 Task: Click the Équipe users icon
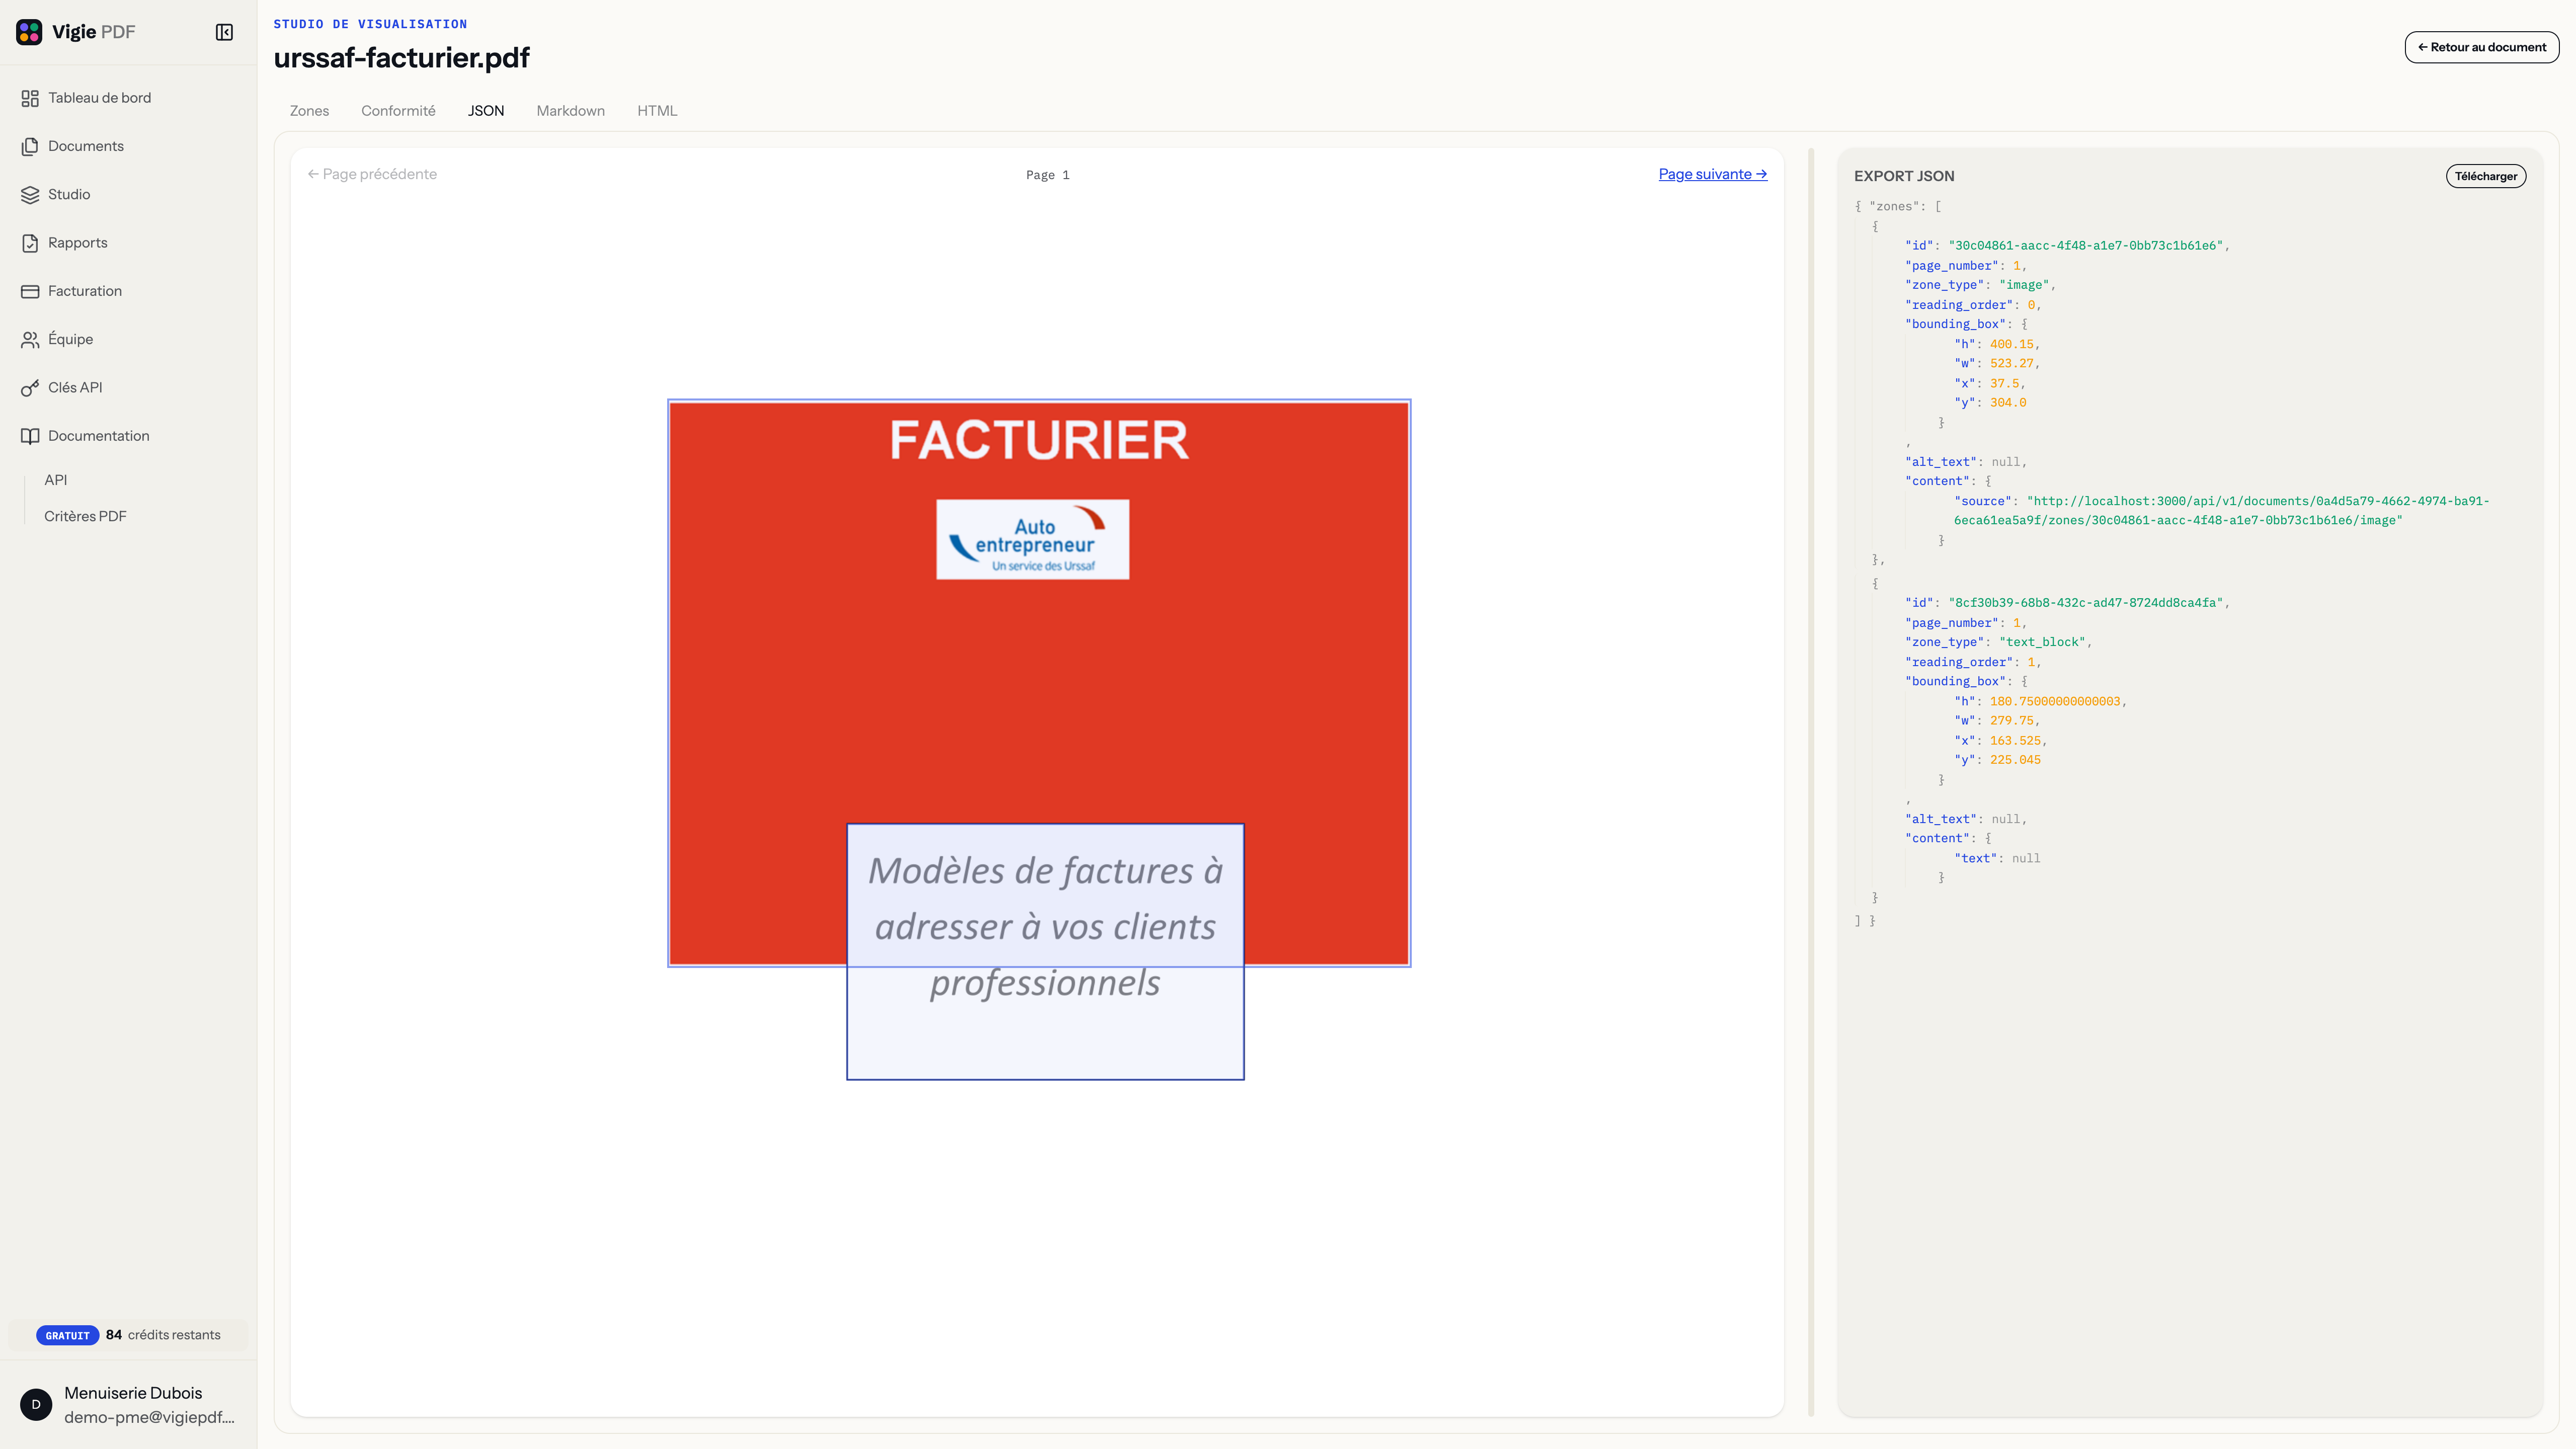click(x=30, y=339)
